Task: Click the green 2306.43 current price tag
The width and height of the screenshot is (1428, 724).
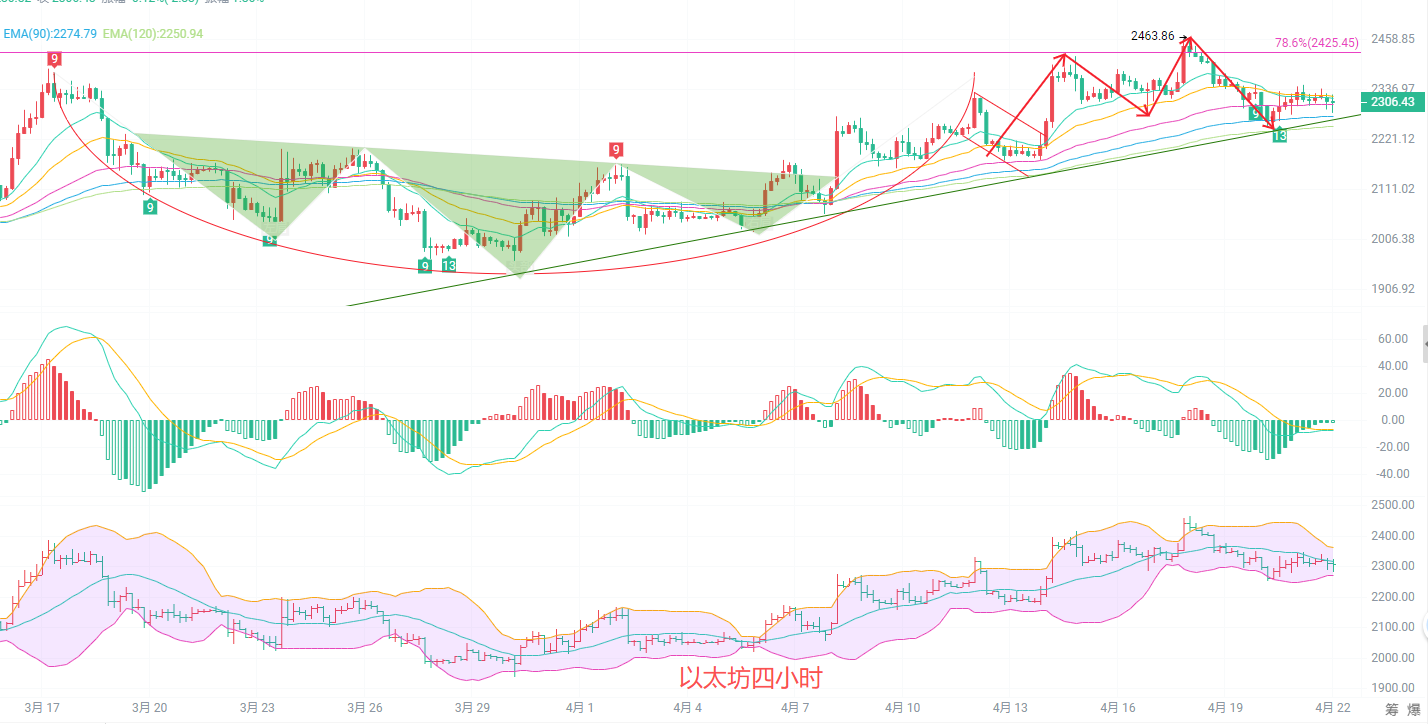Action: [1392, 102]
